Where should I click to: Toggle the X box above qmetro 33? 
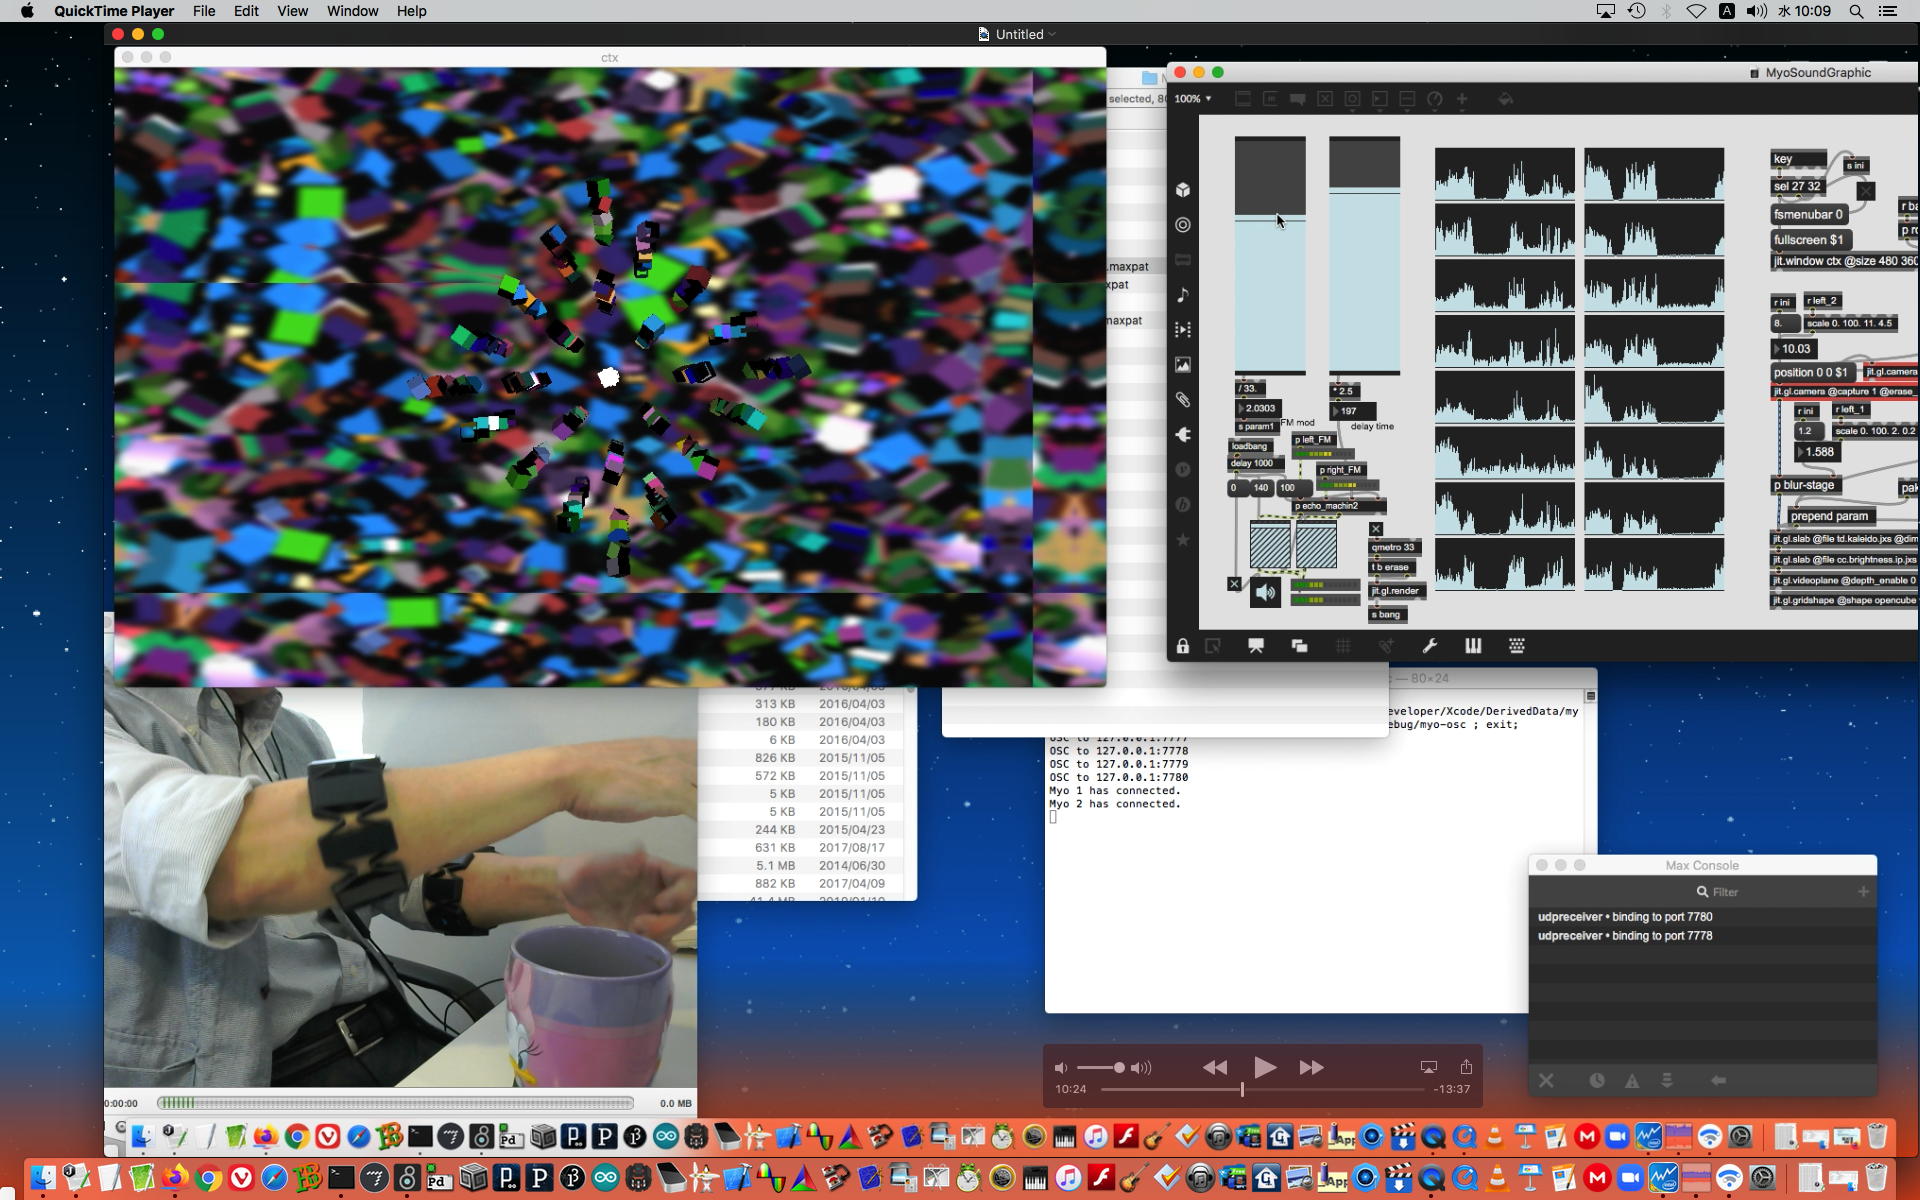pyautogui.click(x=1376, y=529)
